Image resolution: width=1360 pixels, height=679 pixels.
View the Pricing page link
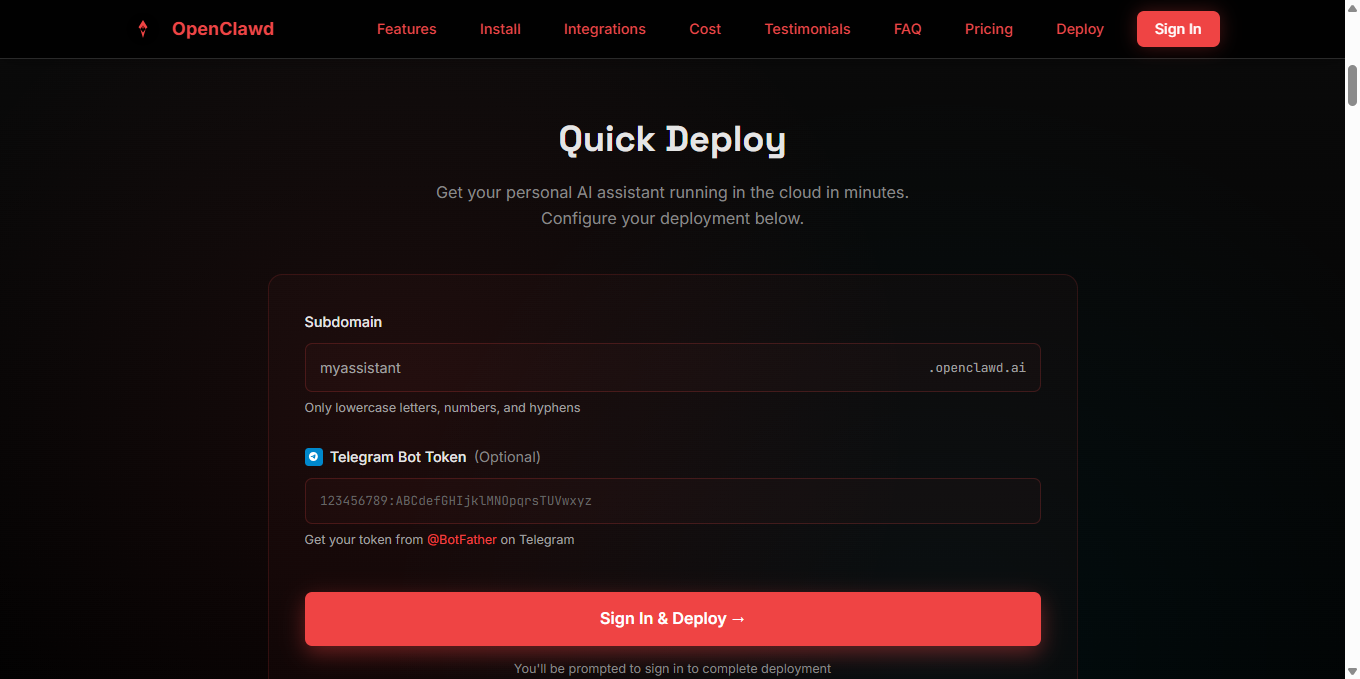coord(988,29)
